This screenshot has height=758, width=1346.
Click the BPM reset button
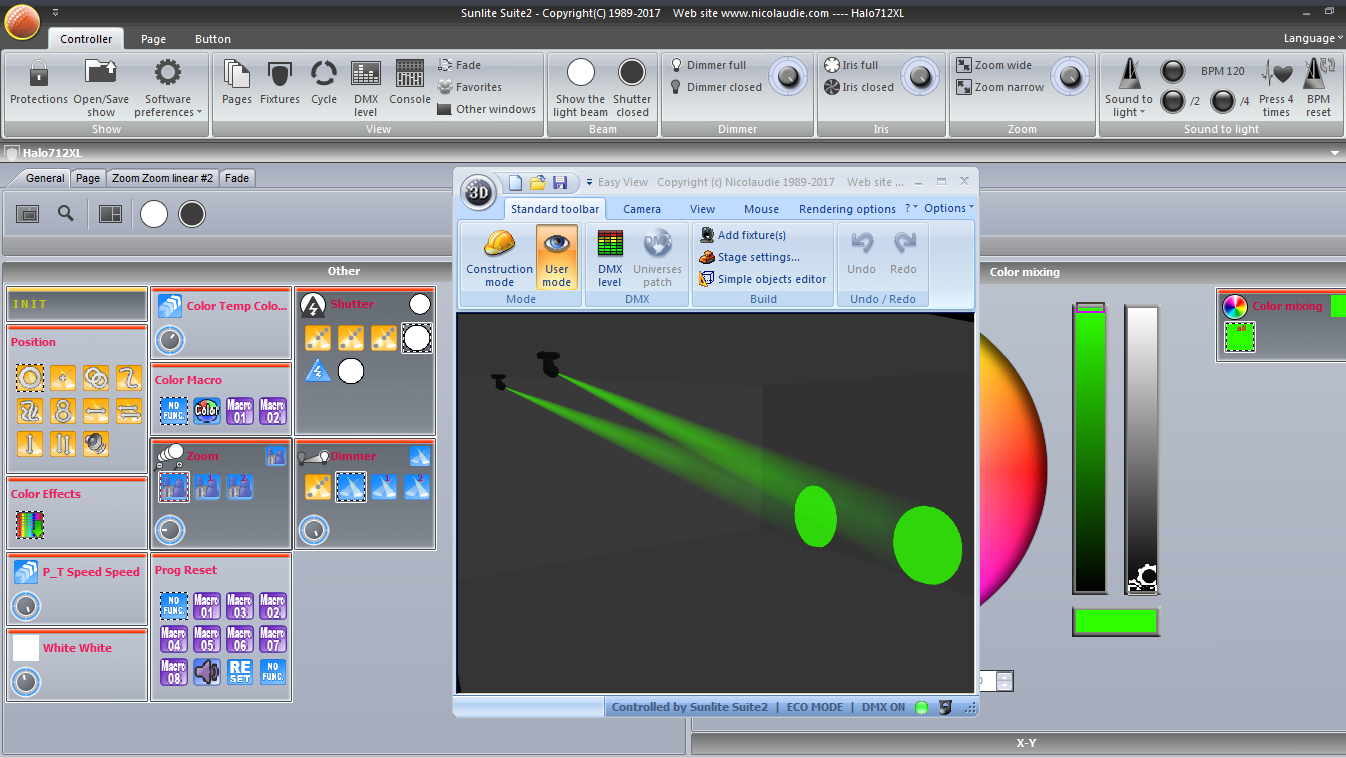(1319, 87)
